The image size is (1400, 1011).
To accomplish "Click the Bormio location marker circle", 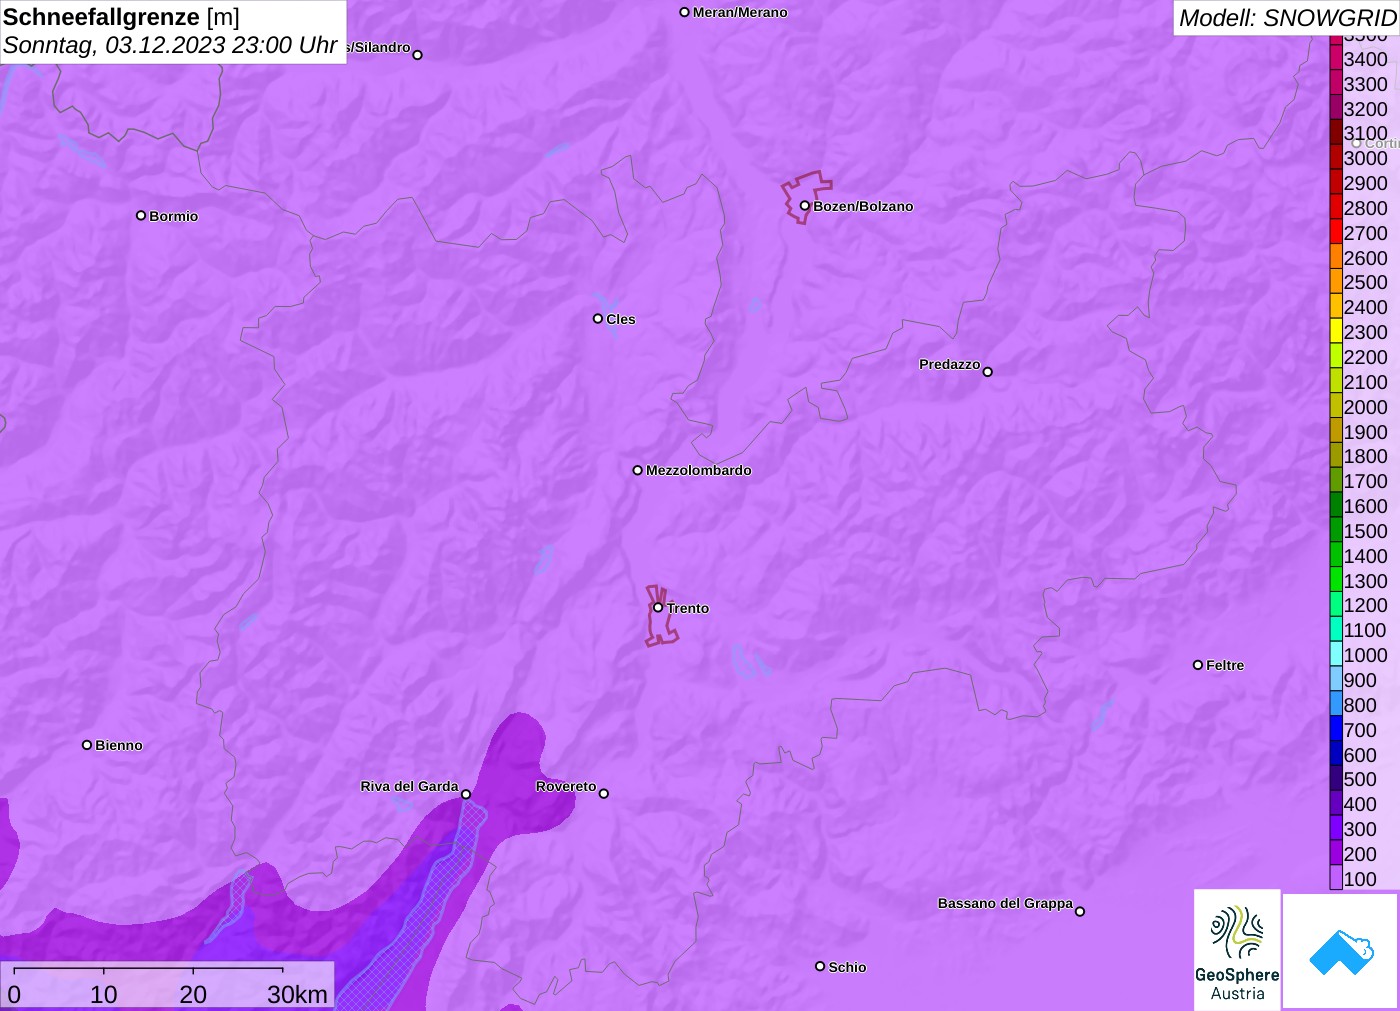I will (141, 215).
